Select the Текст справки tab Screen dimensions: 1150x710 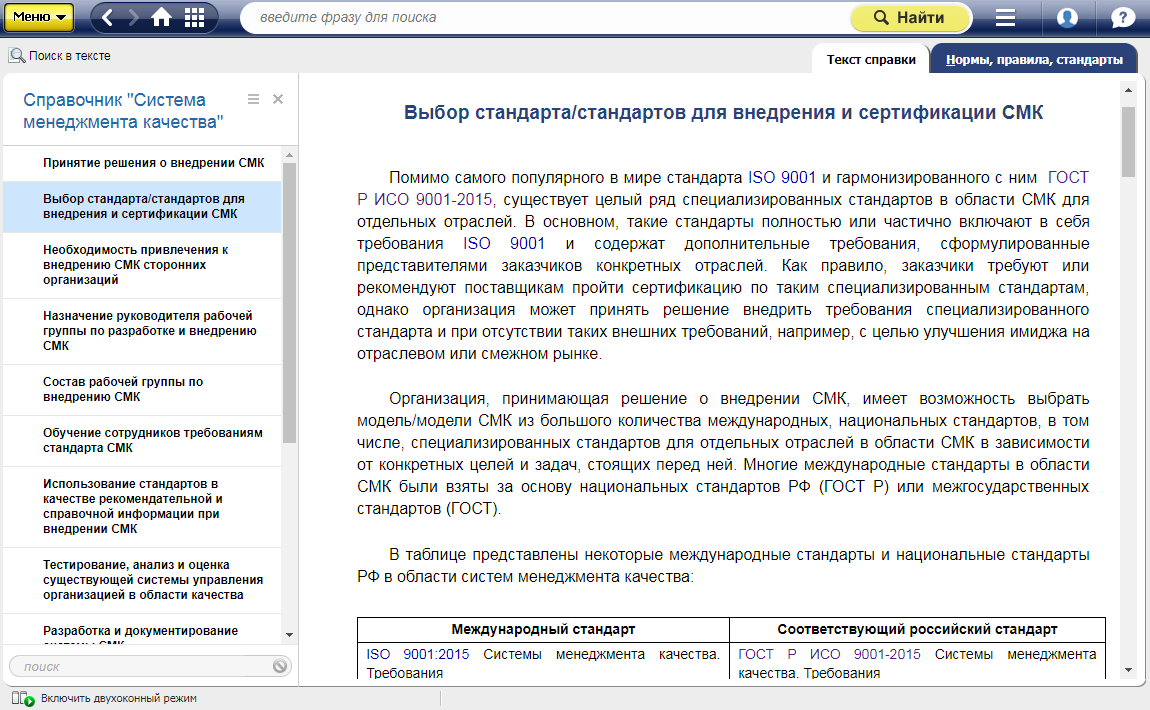(x=870, y=60)
